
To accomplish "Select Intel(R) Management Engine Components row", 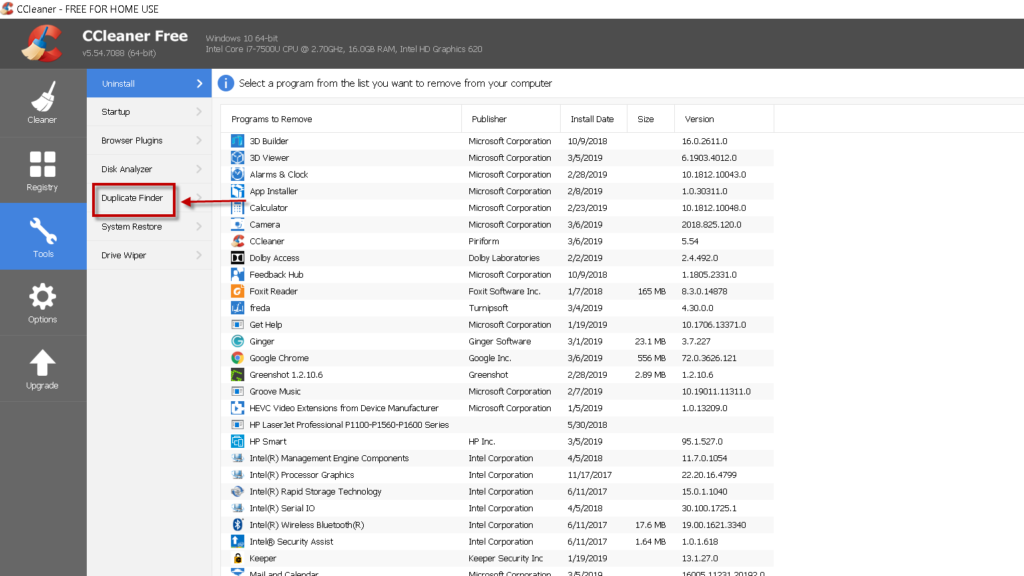I will click(498, 458).
